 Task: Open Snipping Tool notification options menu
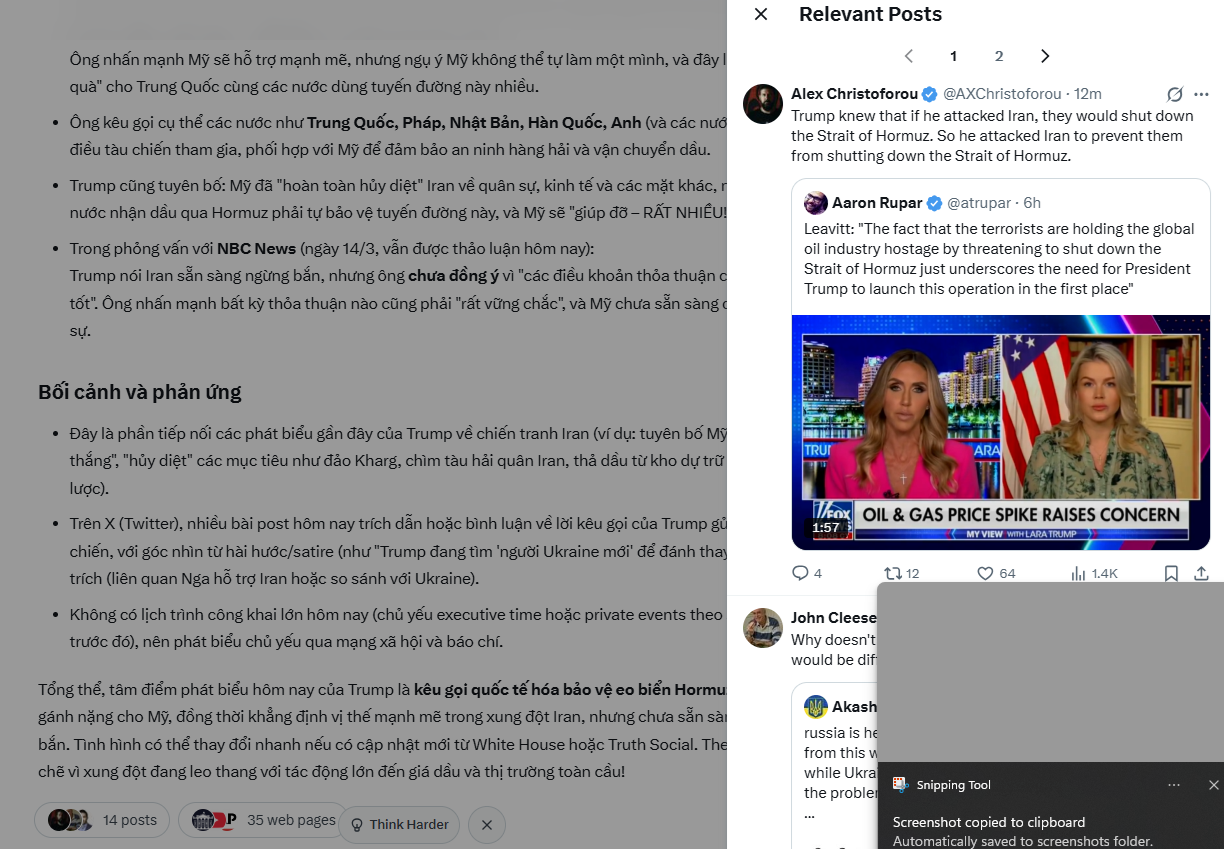point(1174,785)
